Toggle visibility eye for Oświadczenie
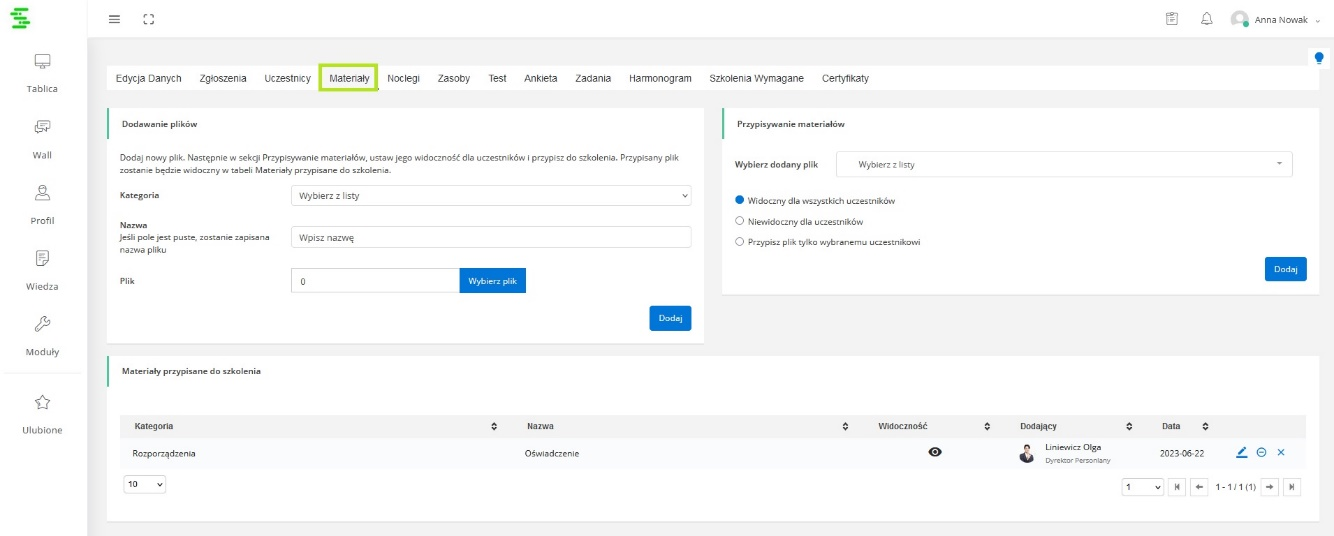 (x=935, y=453)
